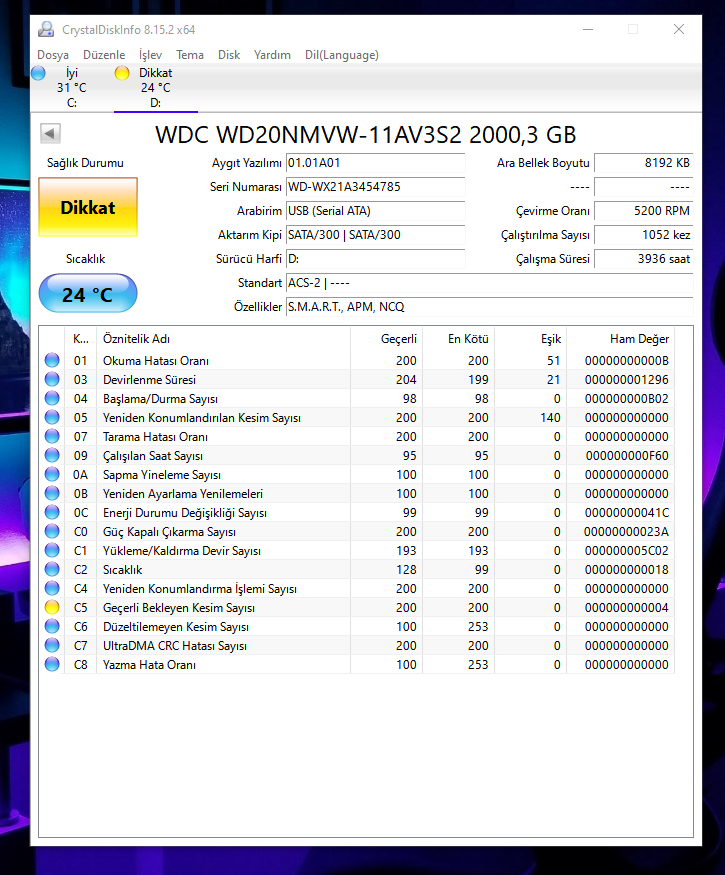Open the Tema menu
Viewport: 725px width, 875px height.
(190, 55)
